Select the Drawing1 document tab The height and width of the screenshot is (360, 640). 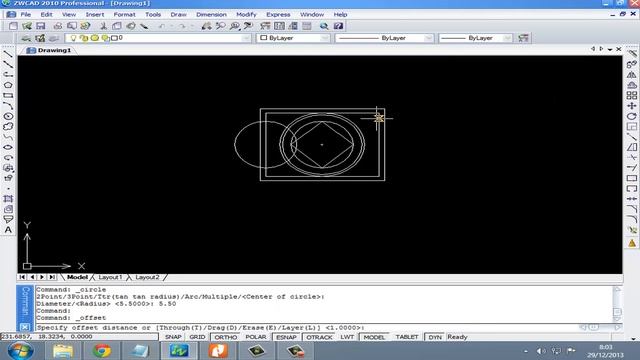(49, 50)
